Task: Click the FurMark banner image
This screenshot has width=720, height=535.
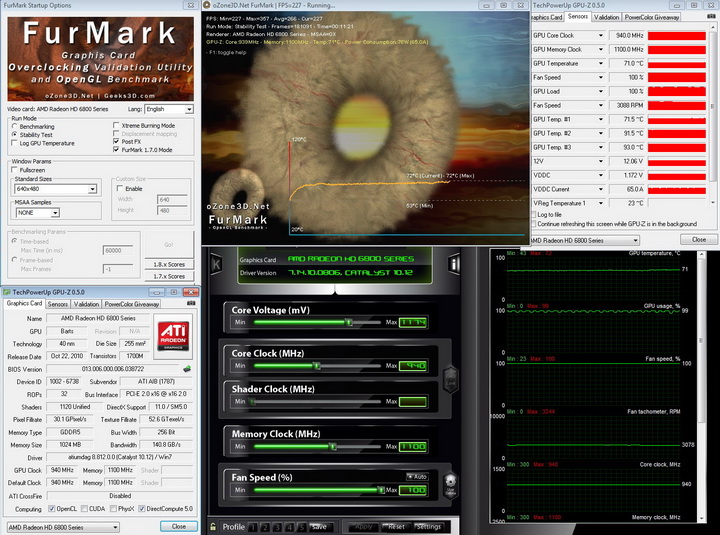Action: coord(101,59)
